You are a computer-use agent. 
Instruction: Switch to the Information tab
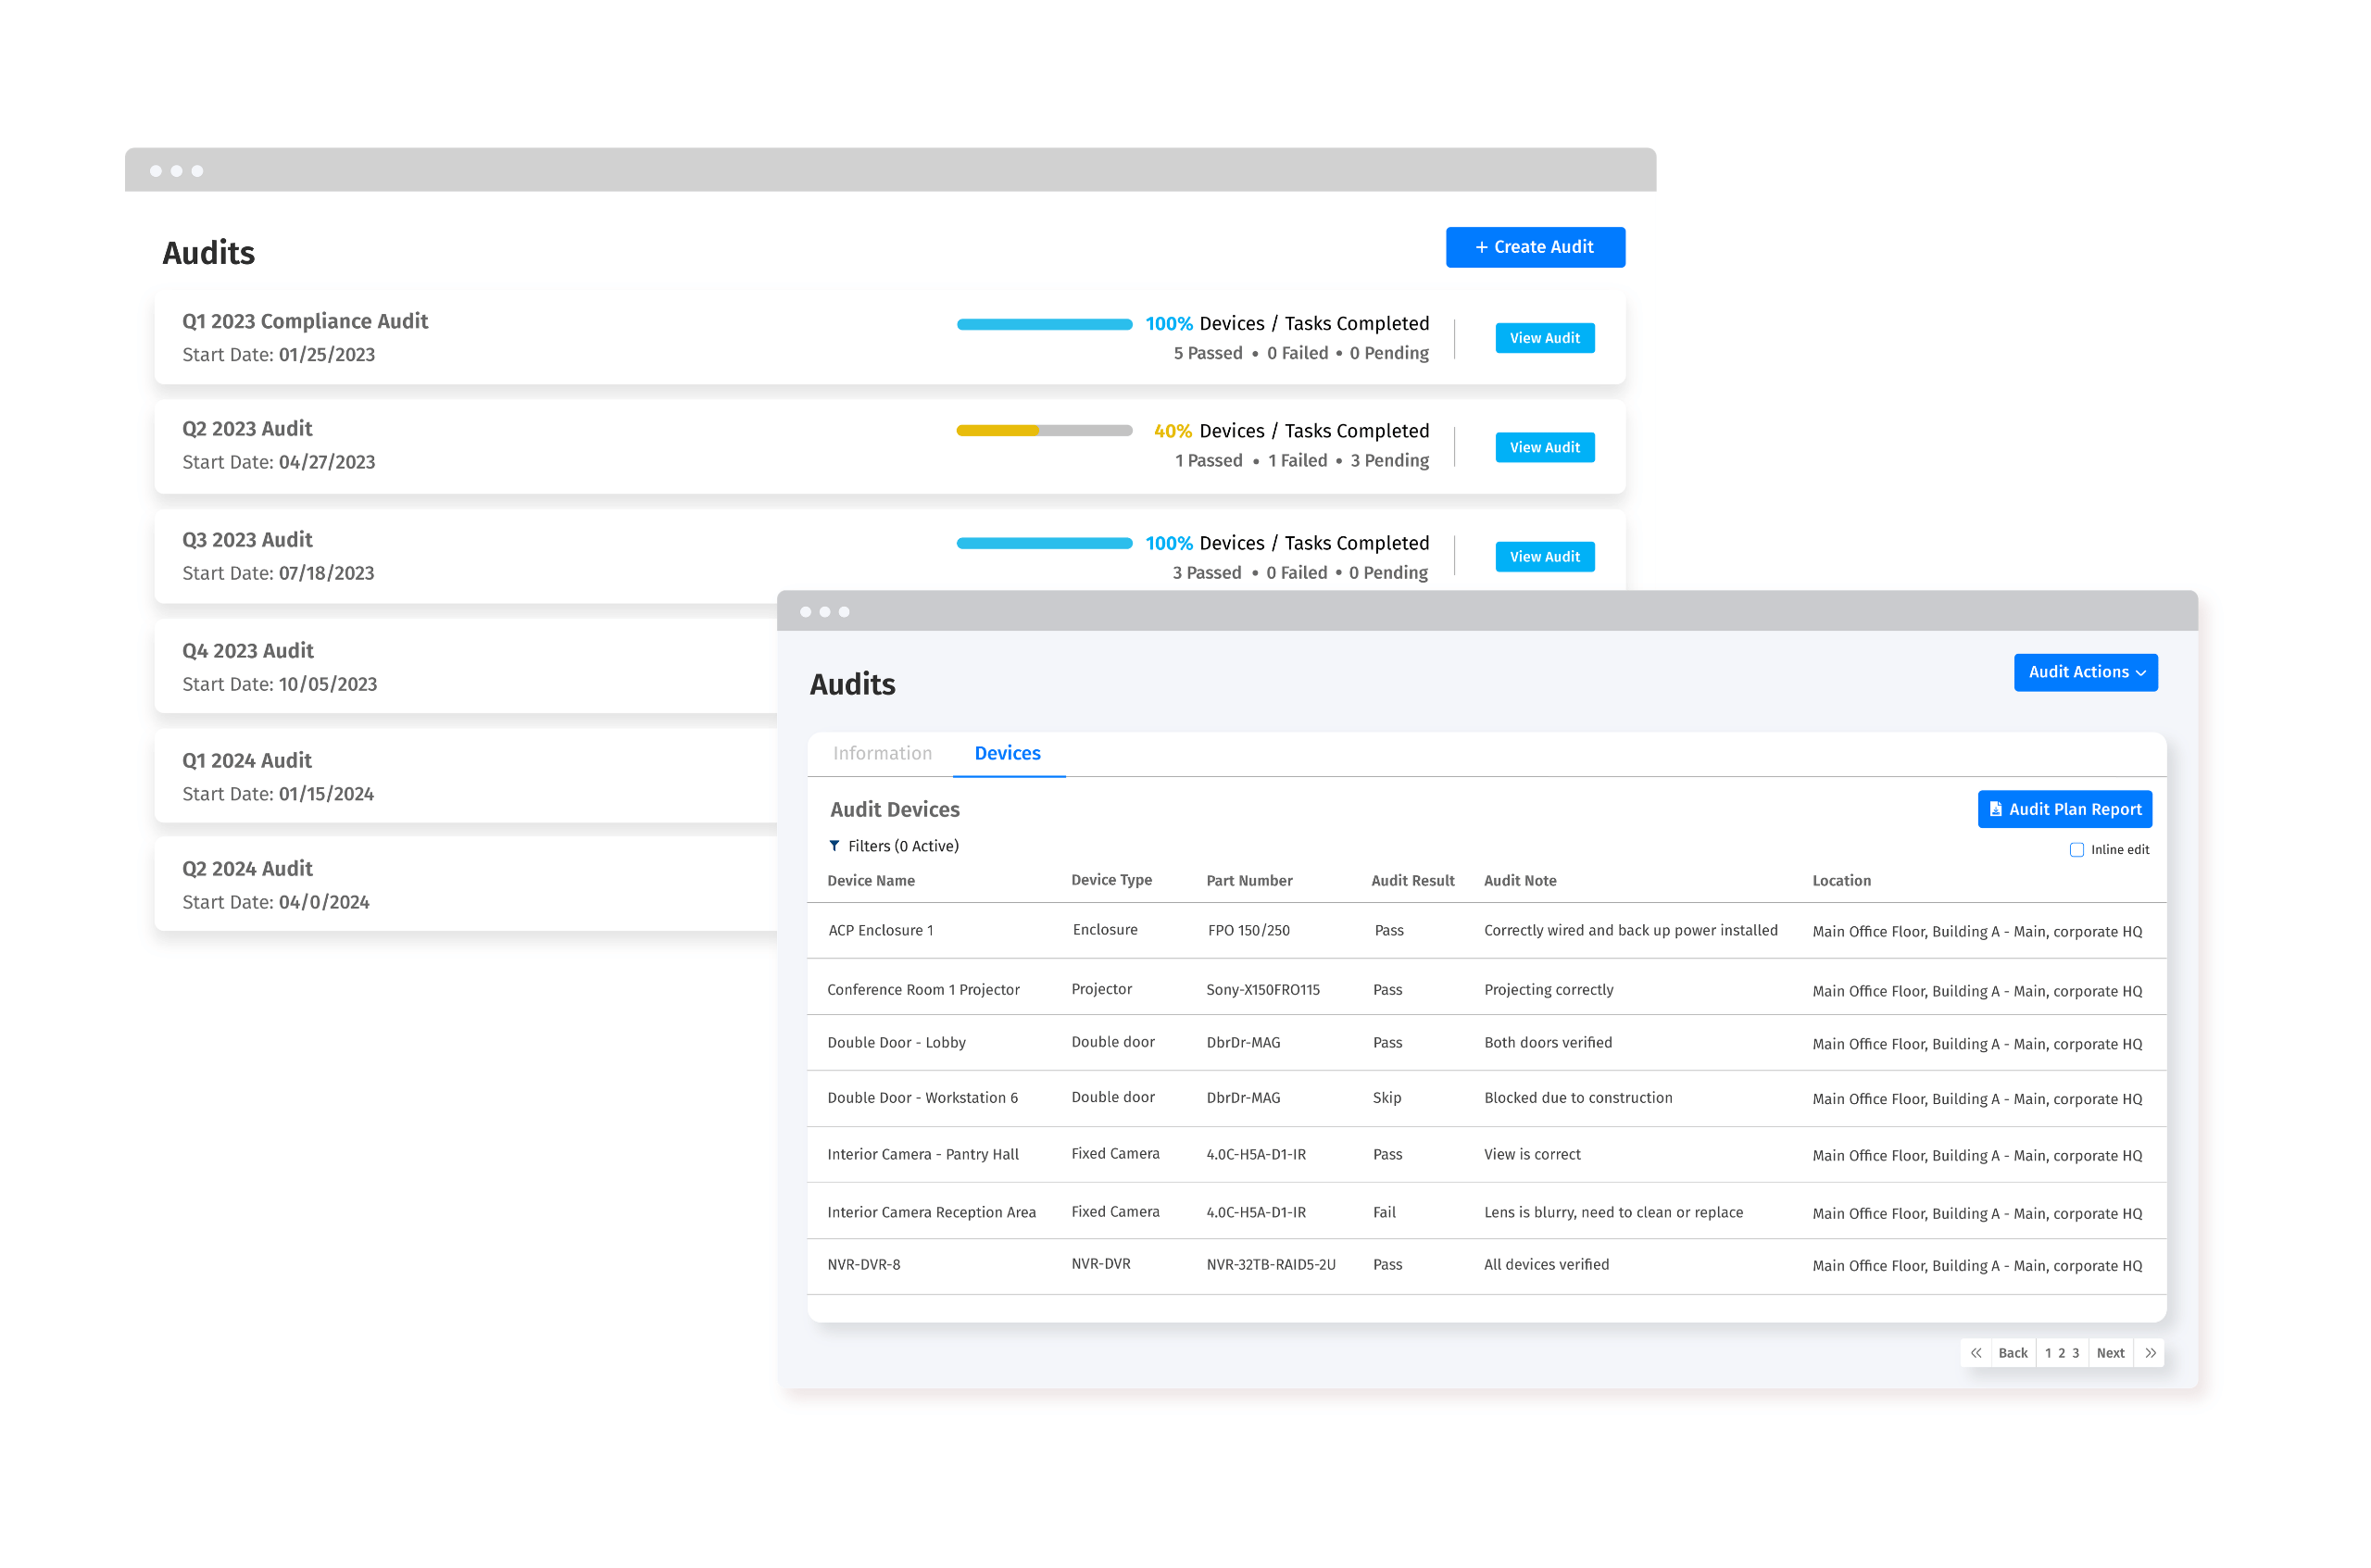[x=882, y=753]
